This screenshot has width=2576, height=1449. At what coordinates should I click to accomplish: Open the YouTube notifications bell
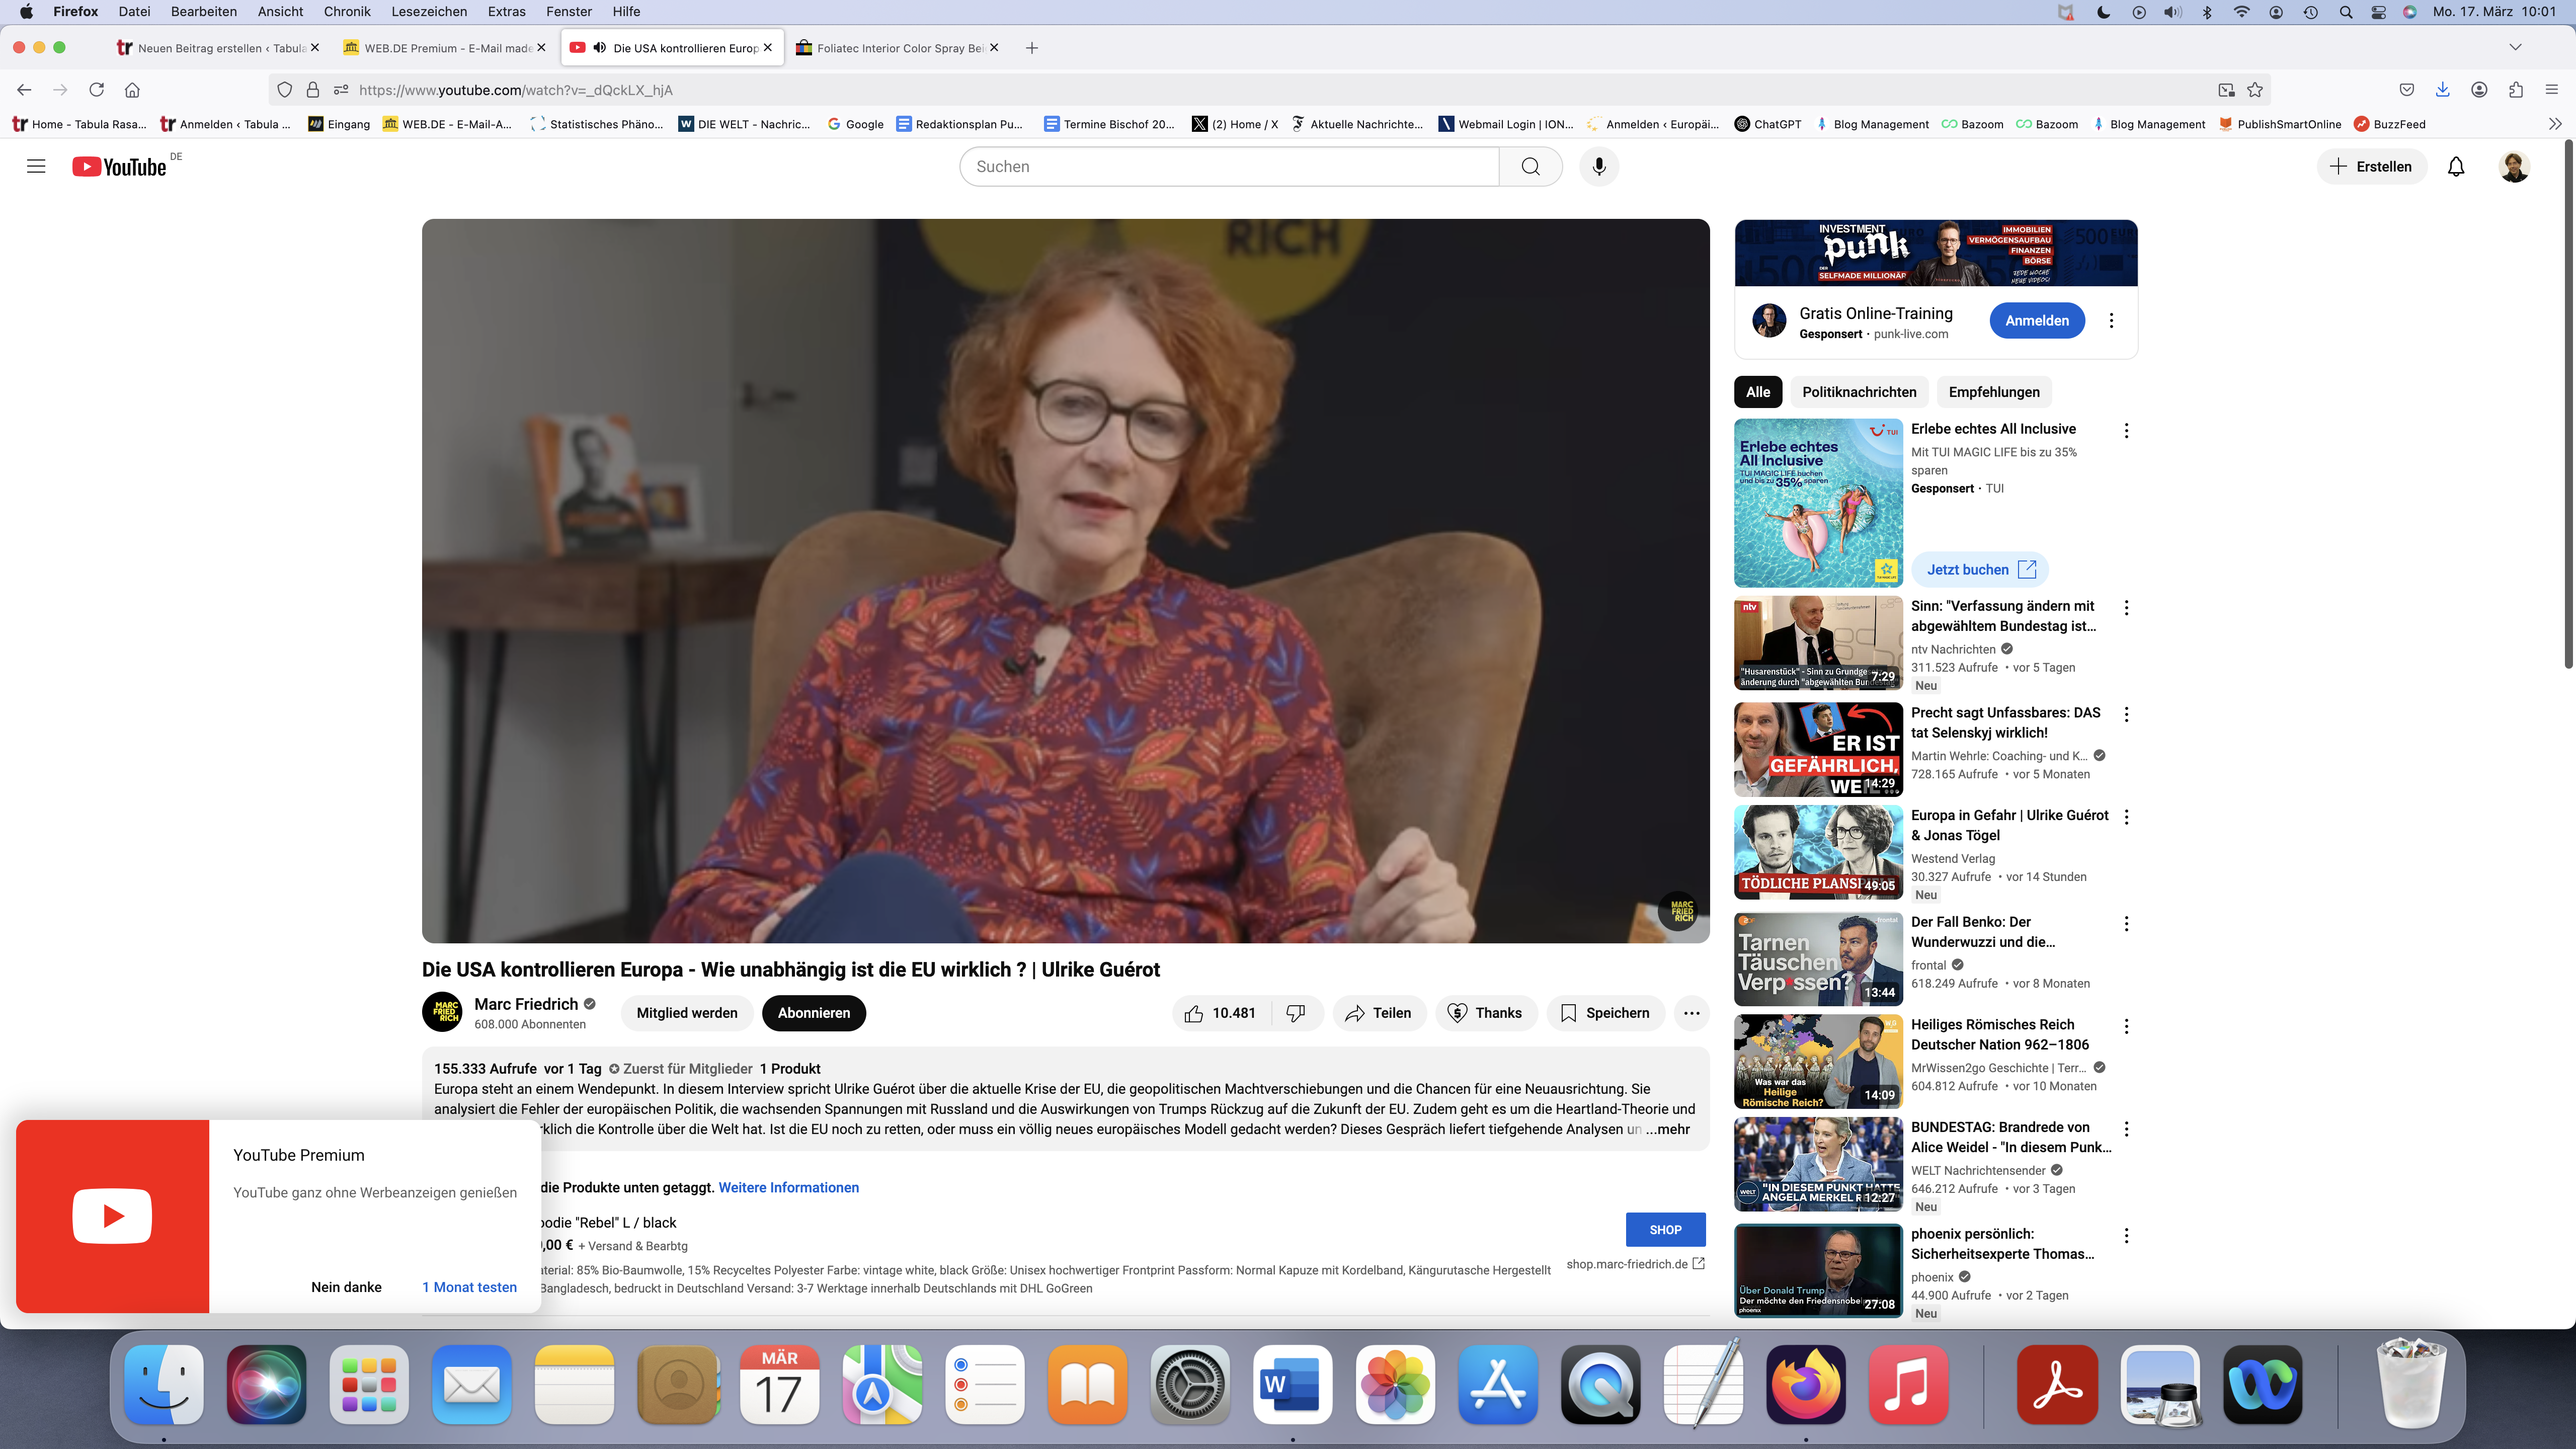[2456, 166]
